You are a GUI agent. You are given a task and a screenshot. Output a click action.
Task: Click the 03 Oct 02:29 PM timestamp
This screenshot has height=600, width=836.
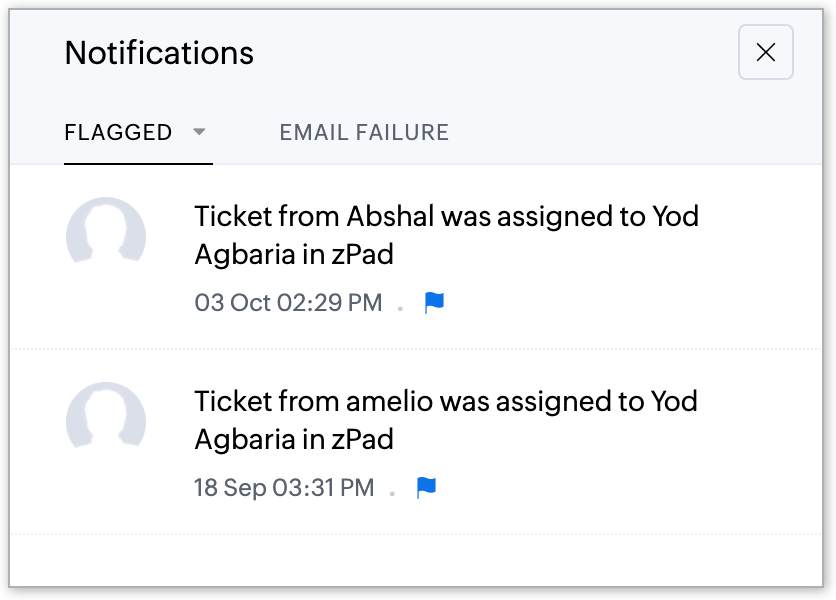288,303
